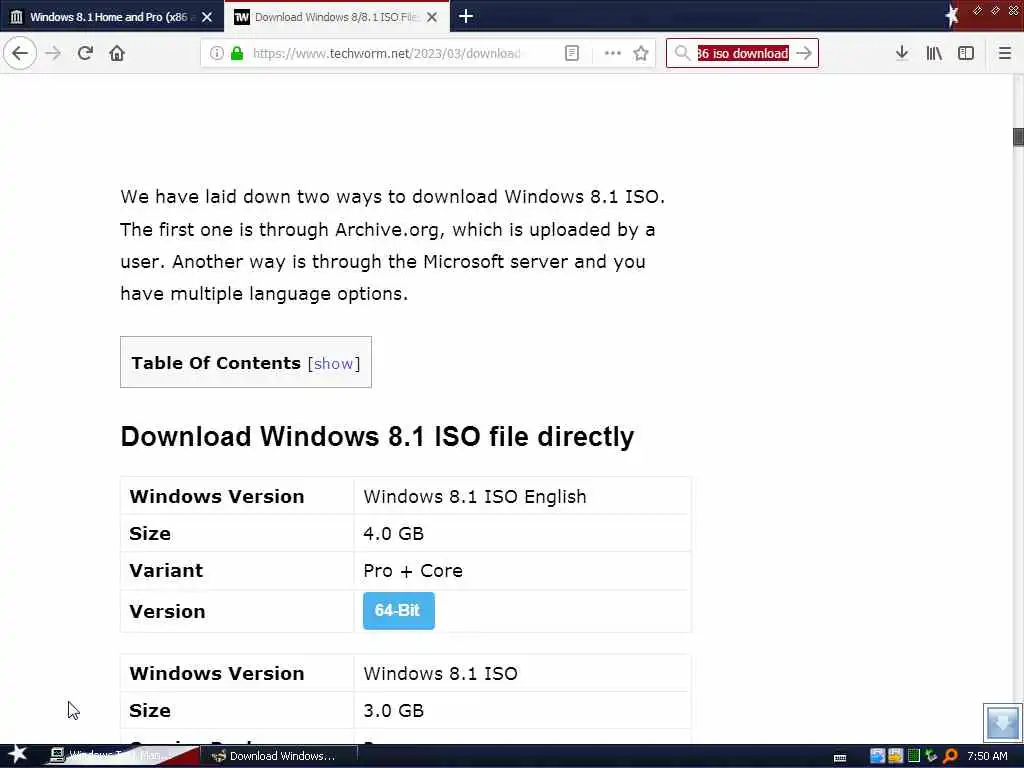Screen dimensions: 1024x768
Task: Click the keyboard icon in system tray
Action: [x=840, y=757]
